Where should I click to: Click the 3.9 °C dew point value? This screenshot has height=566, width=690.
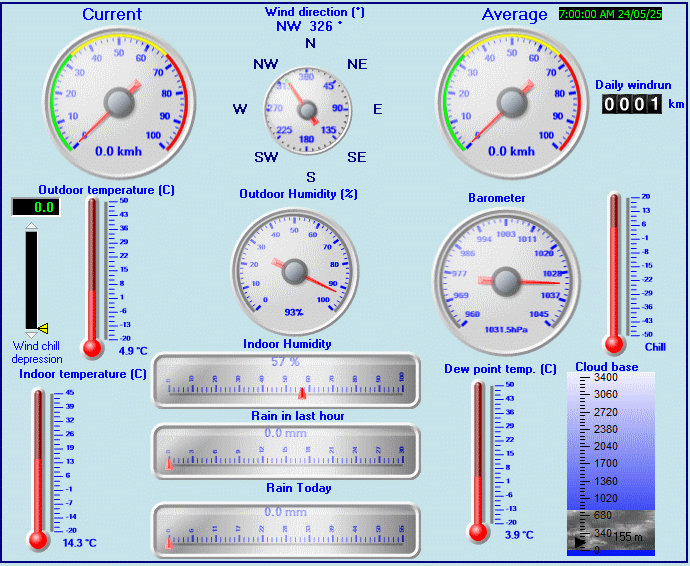click(x=519, y=535)
